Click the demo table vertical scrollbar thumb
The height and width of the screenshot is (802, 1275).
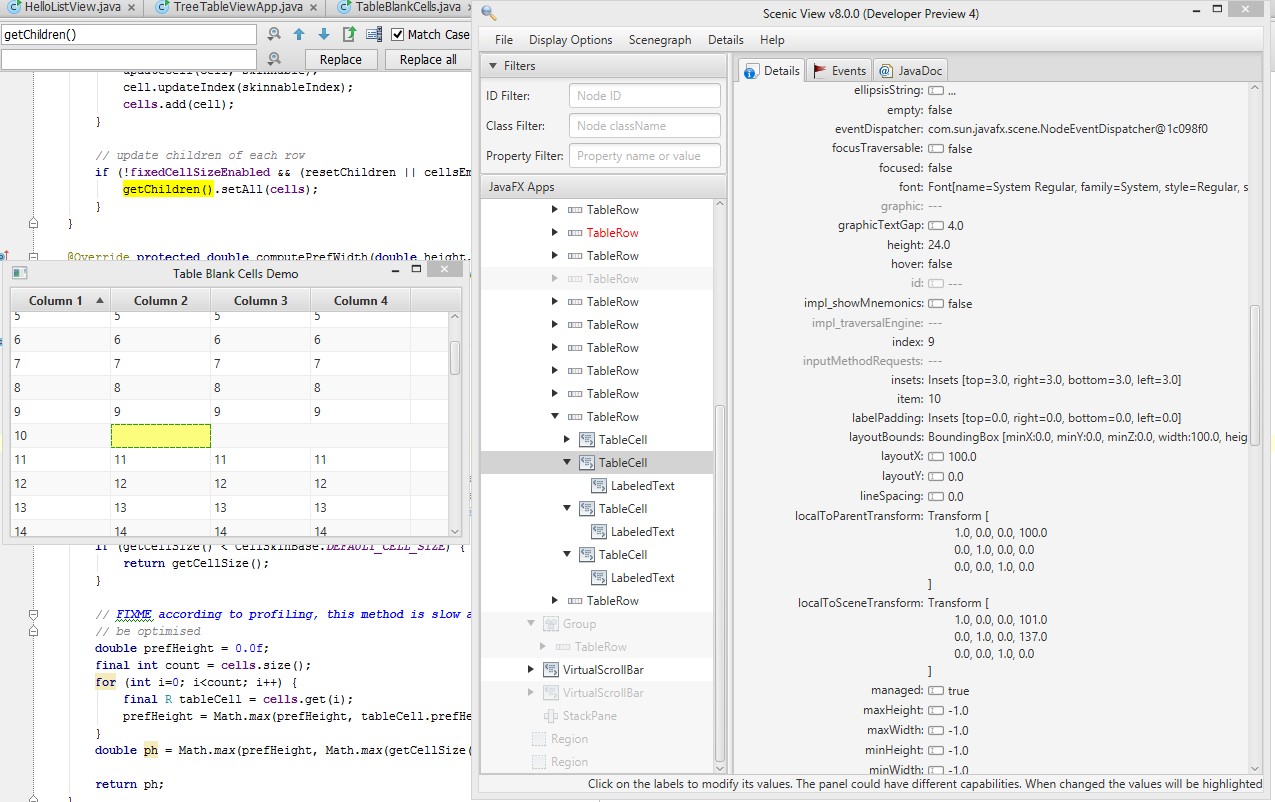click(x=455, y=357)
